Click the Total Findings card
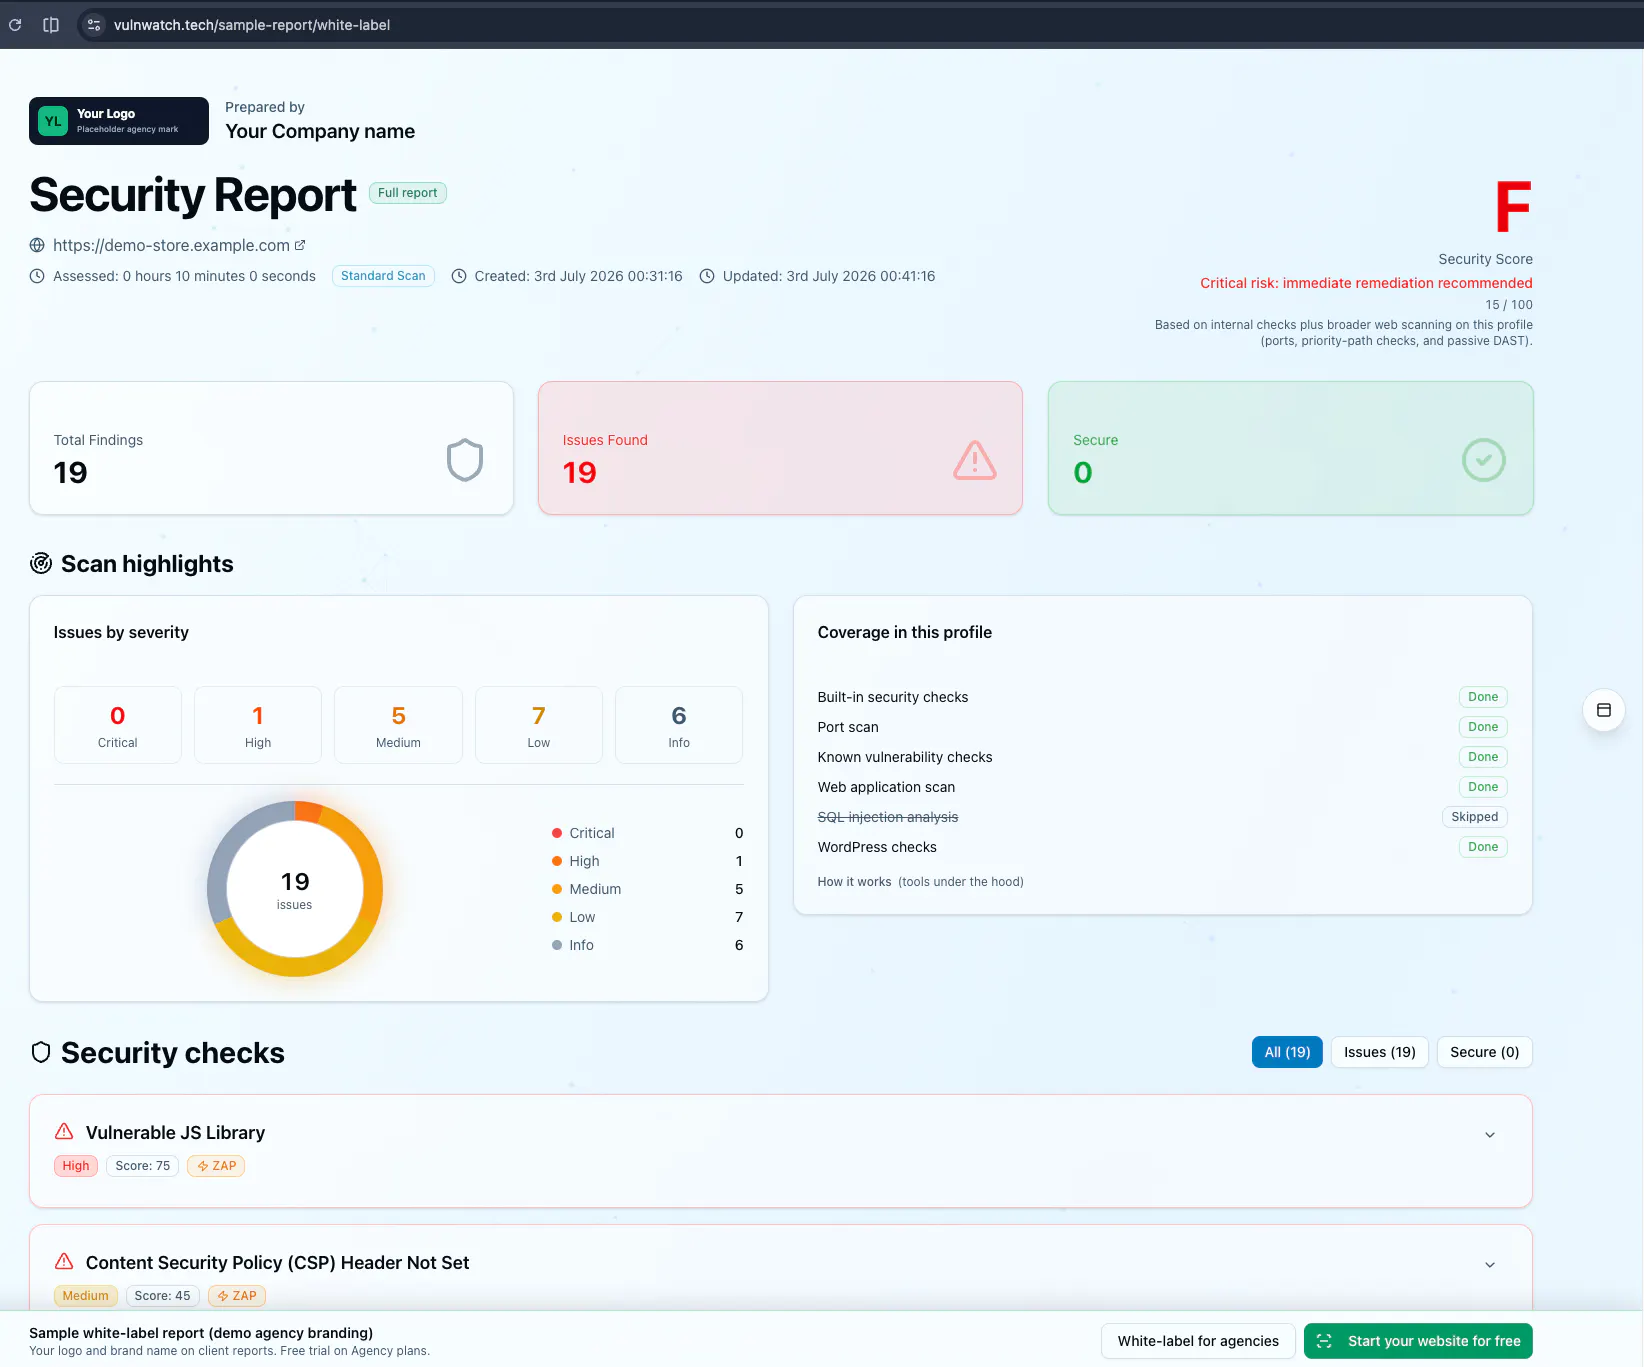The width and height of the screenshot is (1644, 1367). [271, 448]
